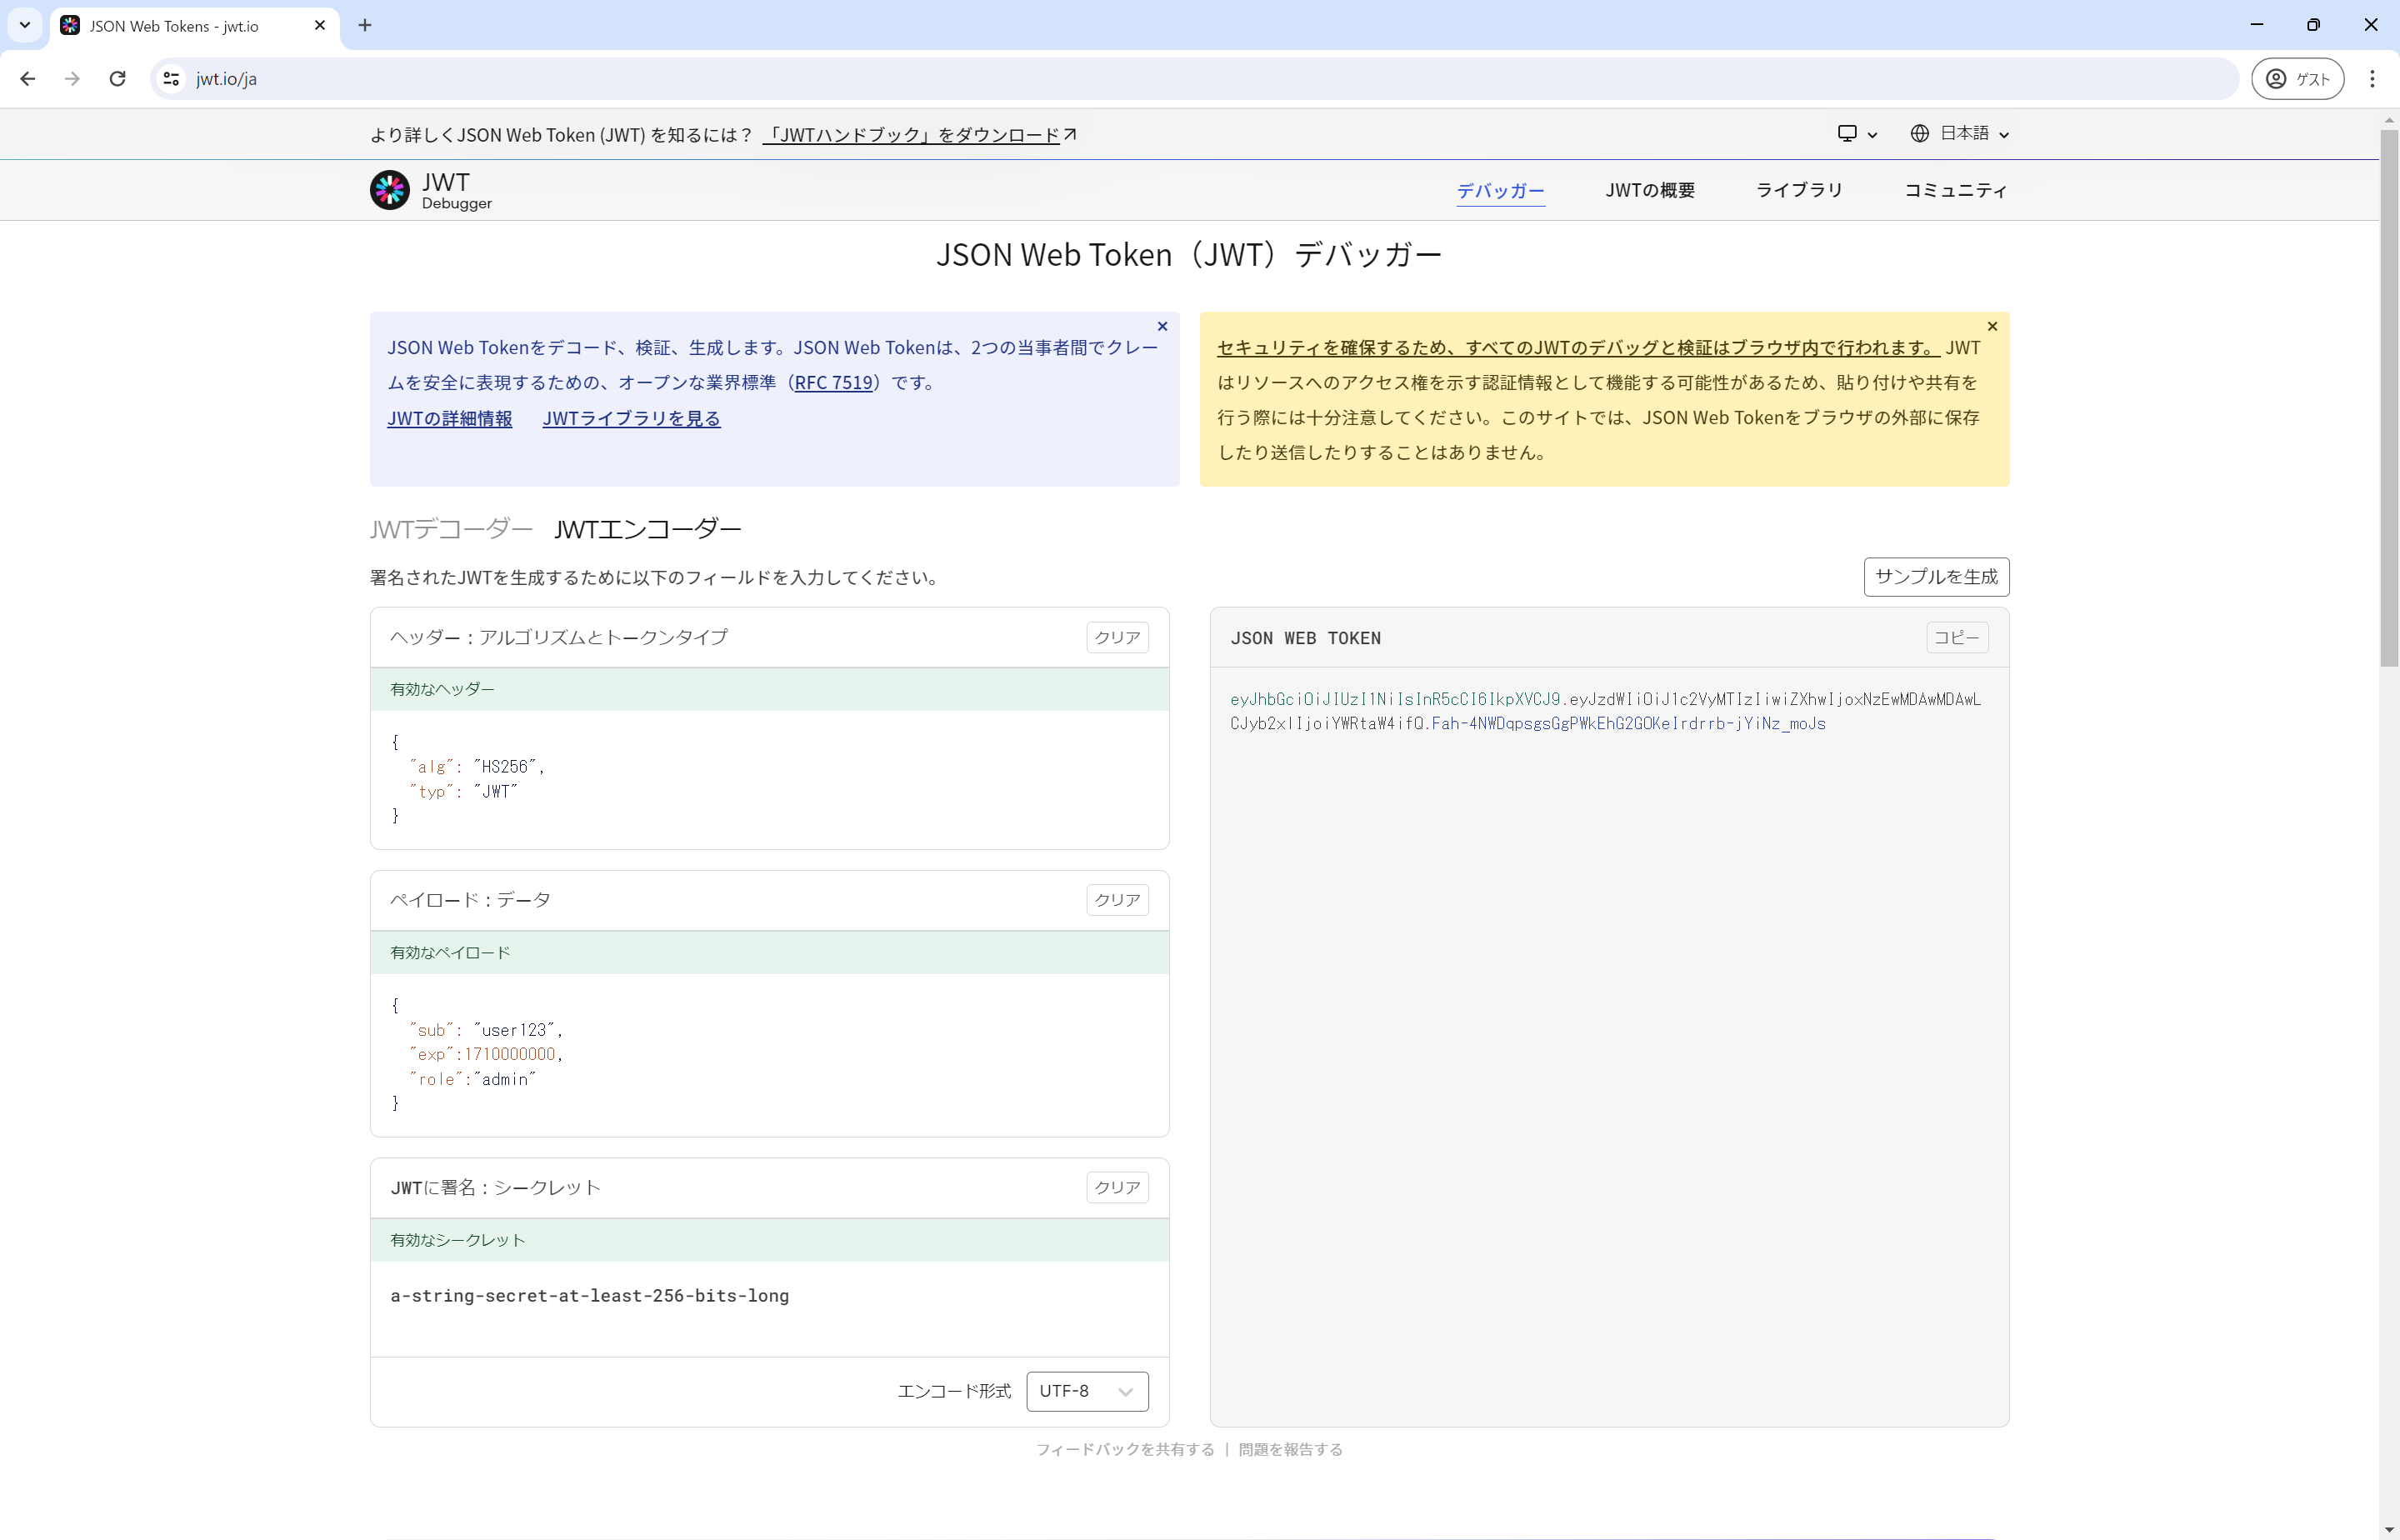Click the guest profile button
The height and width of the screenshot is (1540, 2400).
[x=2297, y=79]
